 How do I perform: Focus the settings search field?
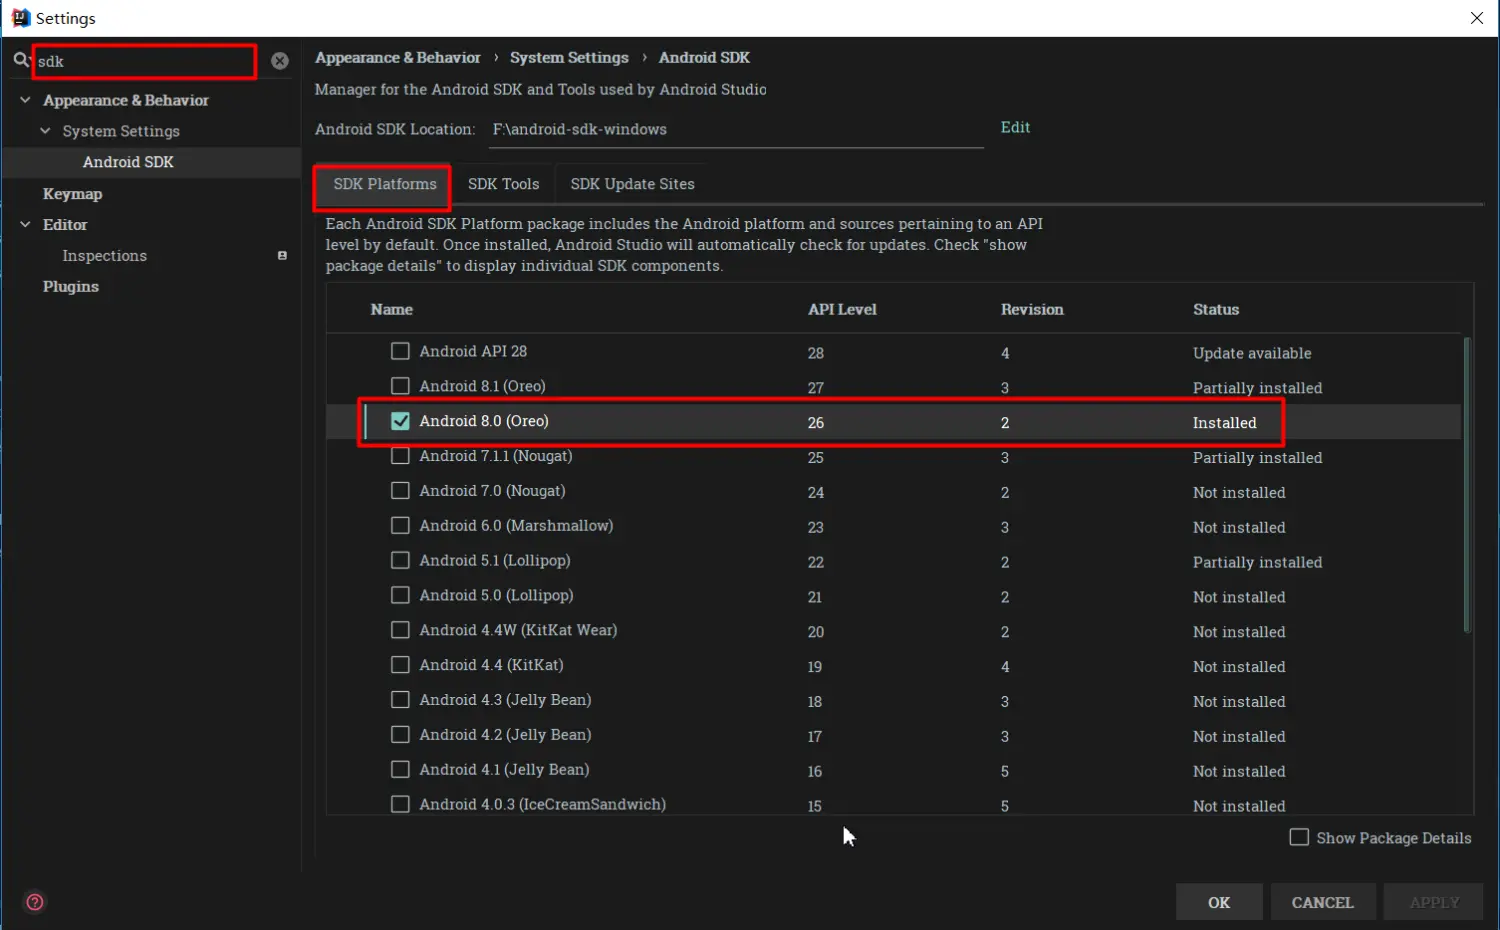pos(146,61)
